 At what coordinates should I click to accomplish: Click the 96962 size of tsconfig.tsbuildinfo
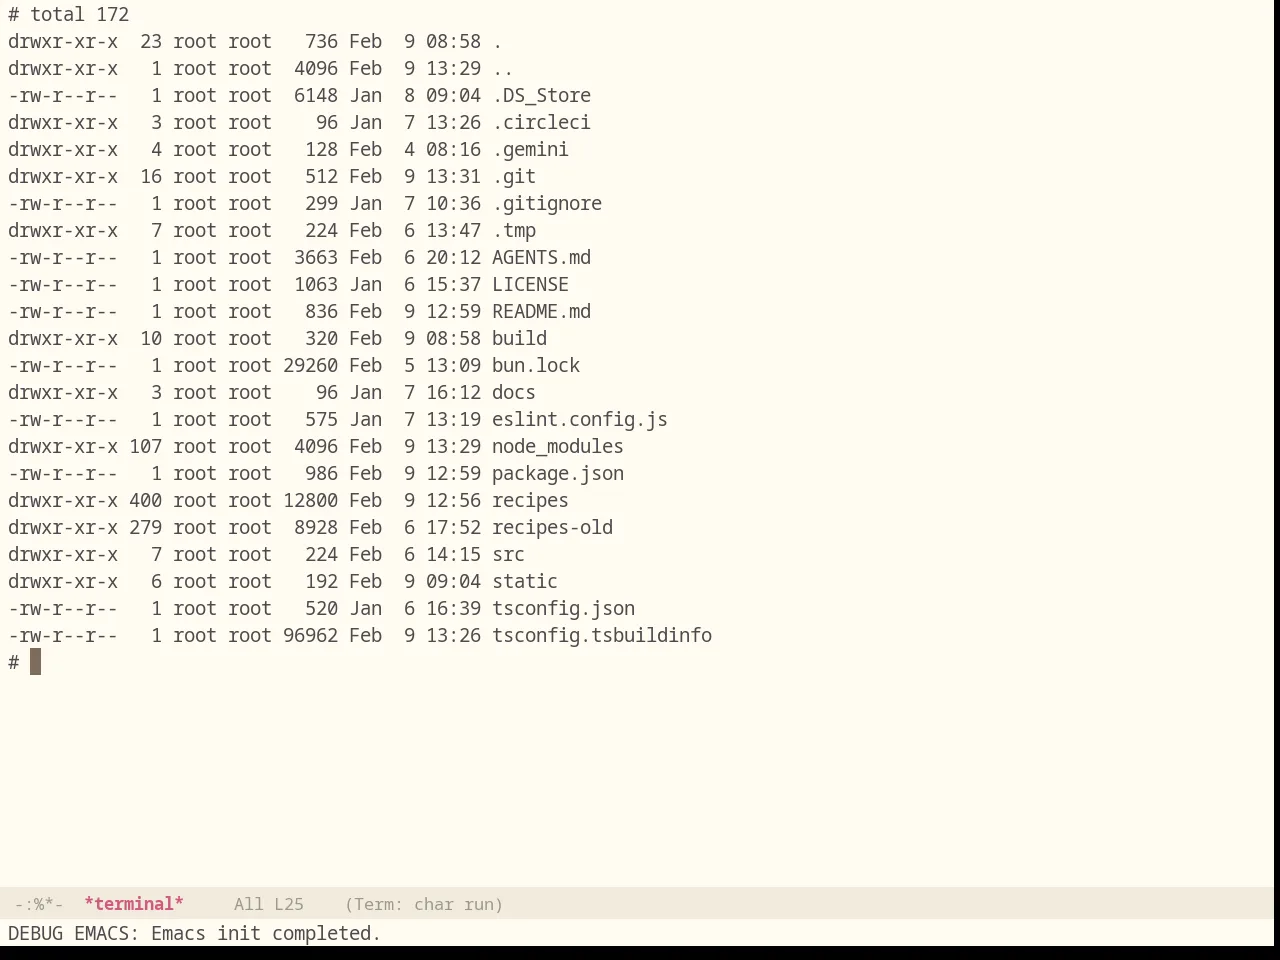pos(310,635)
